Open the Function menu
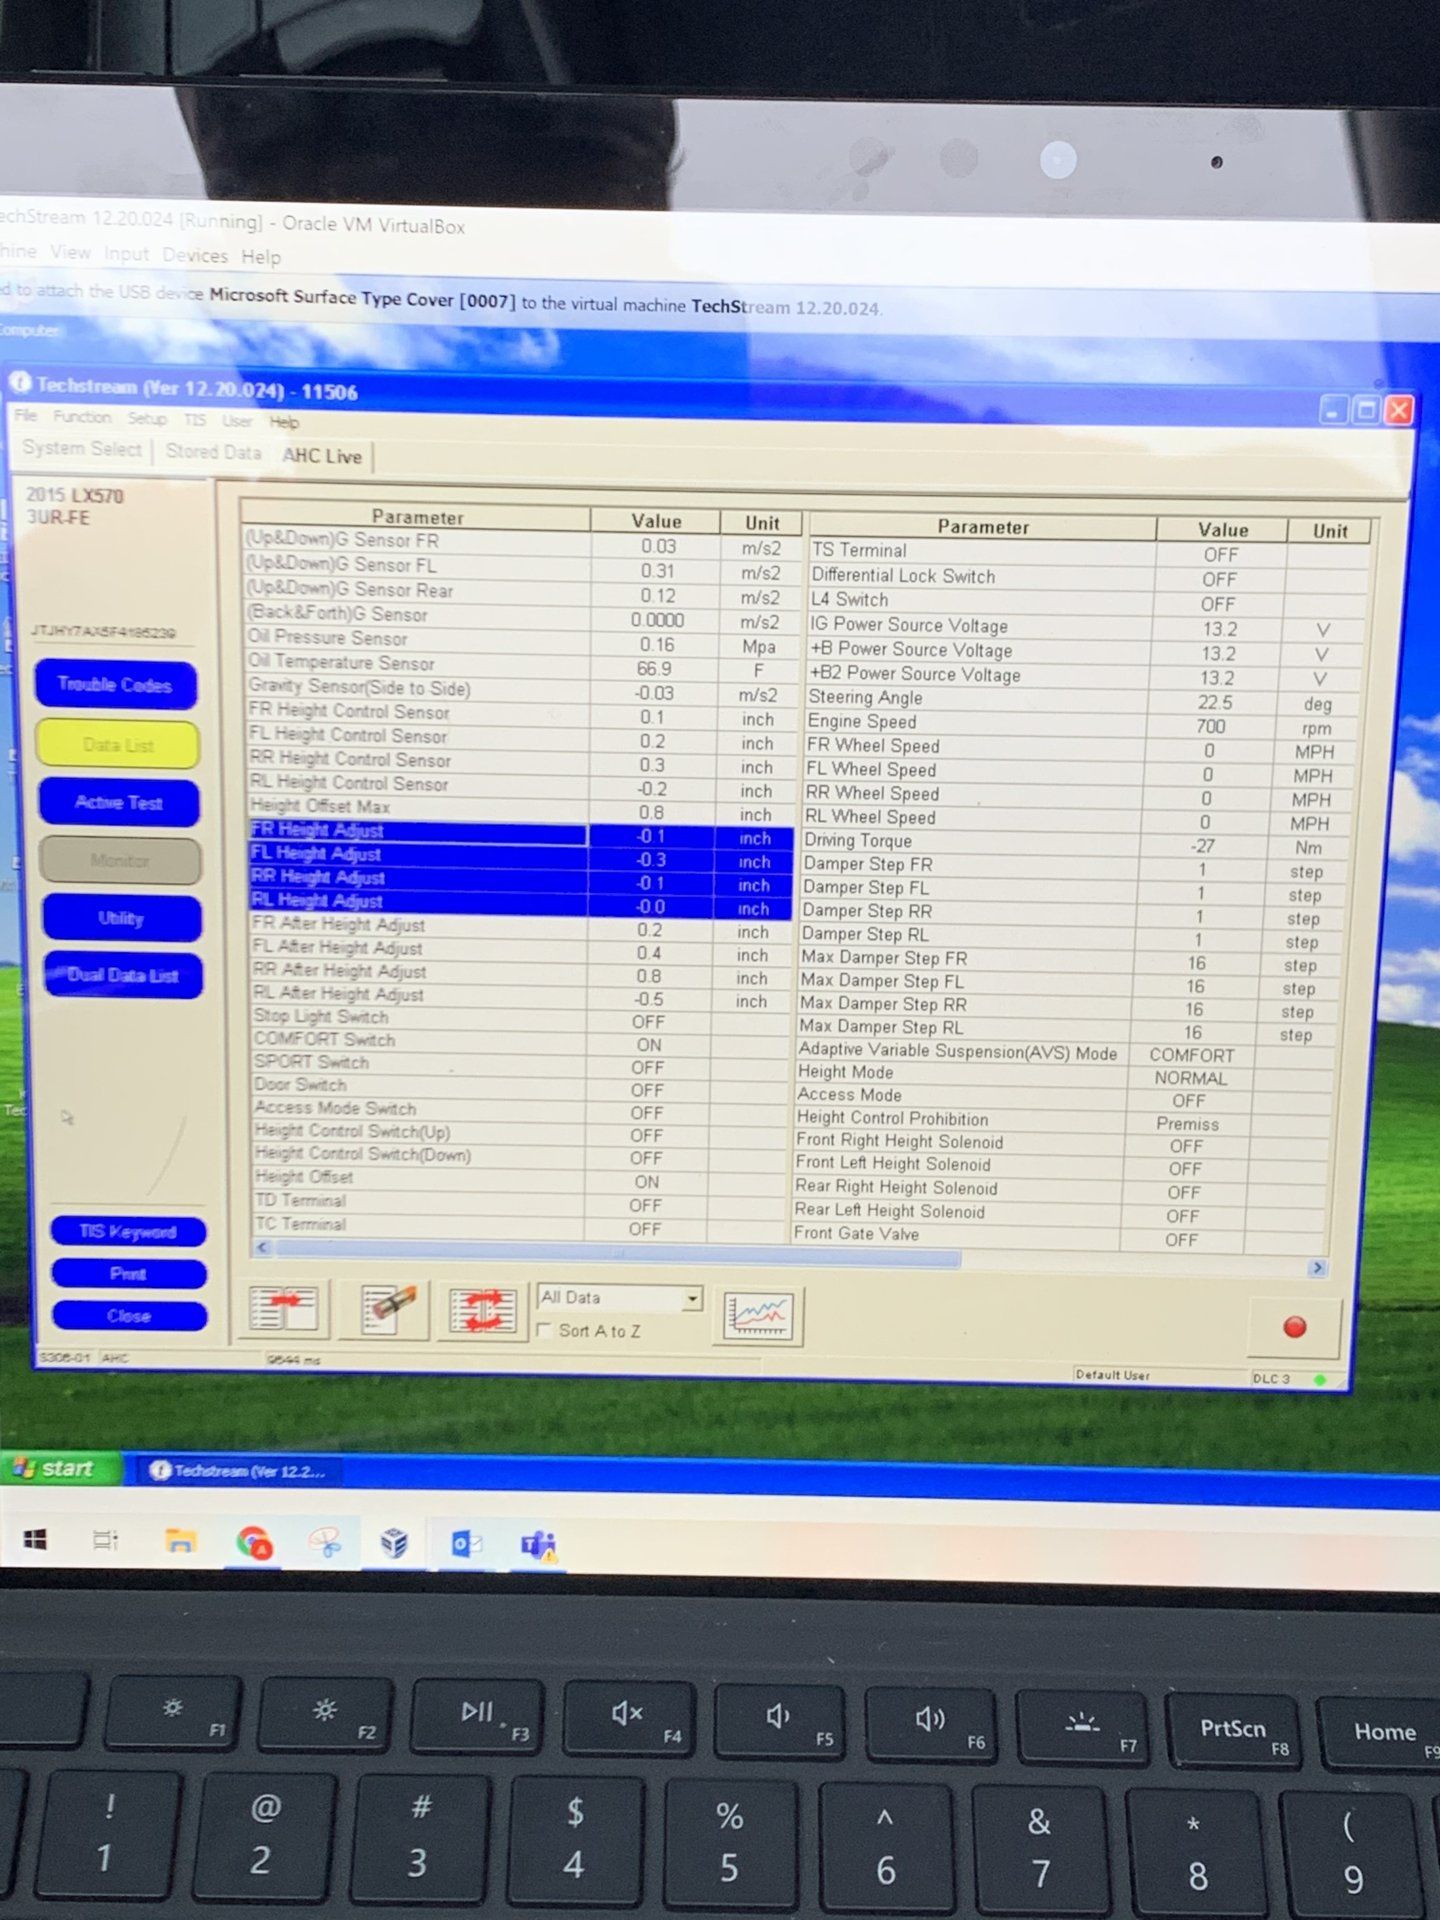Screen dimensions: 1440x1920 (82, 417)
